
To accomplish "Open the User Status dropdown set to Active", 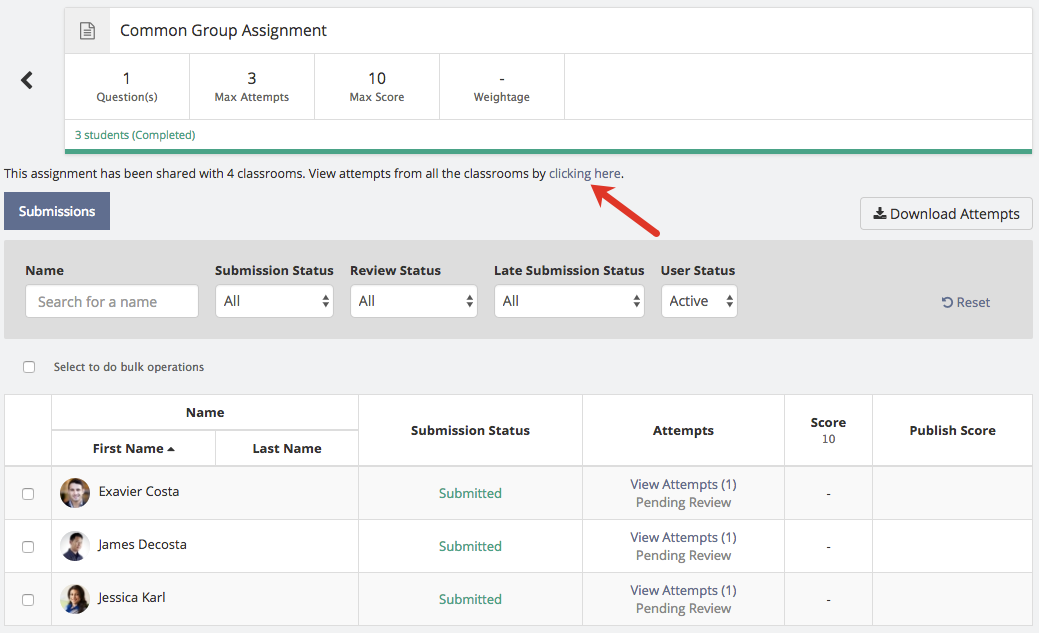I will click(699, 301).
